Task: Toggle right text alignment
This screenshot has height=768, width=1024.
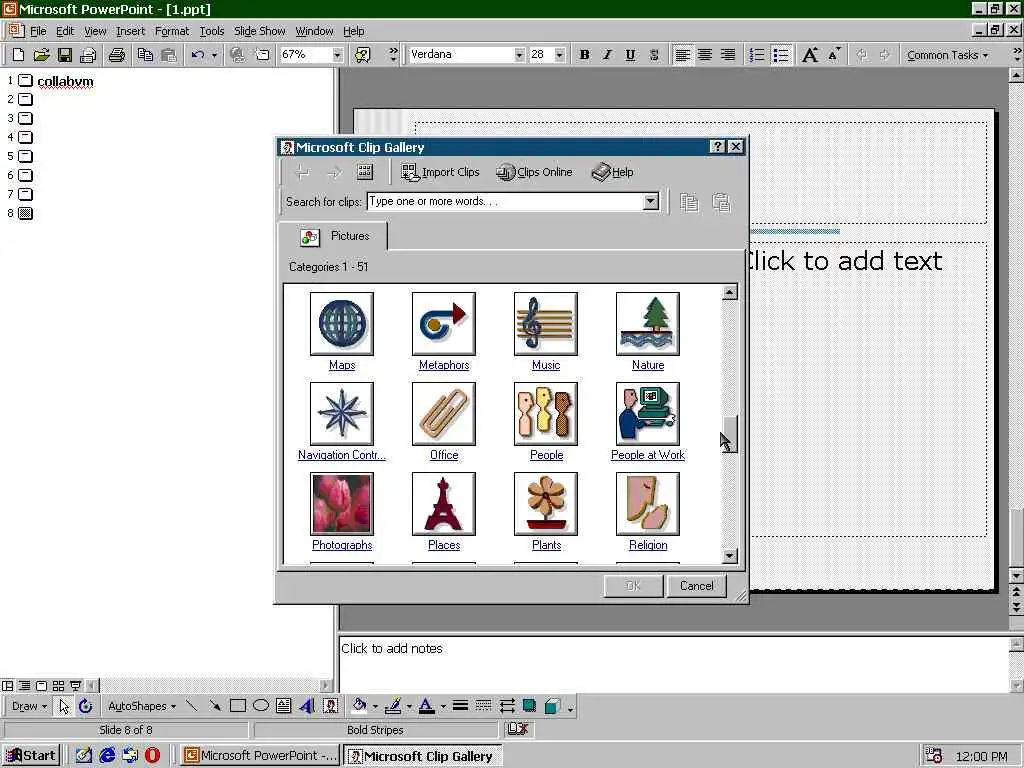Action: tap(728, 55)
